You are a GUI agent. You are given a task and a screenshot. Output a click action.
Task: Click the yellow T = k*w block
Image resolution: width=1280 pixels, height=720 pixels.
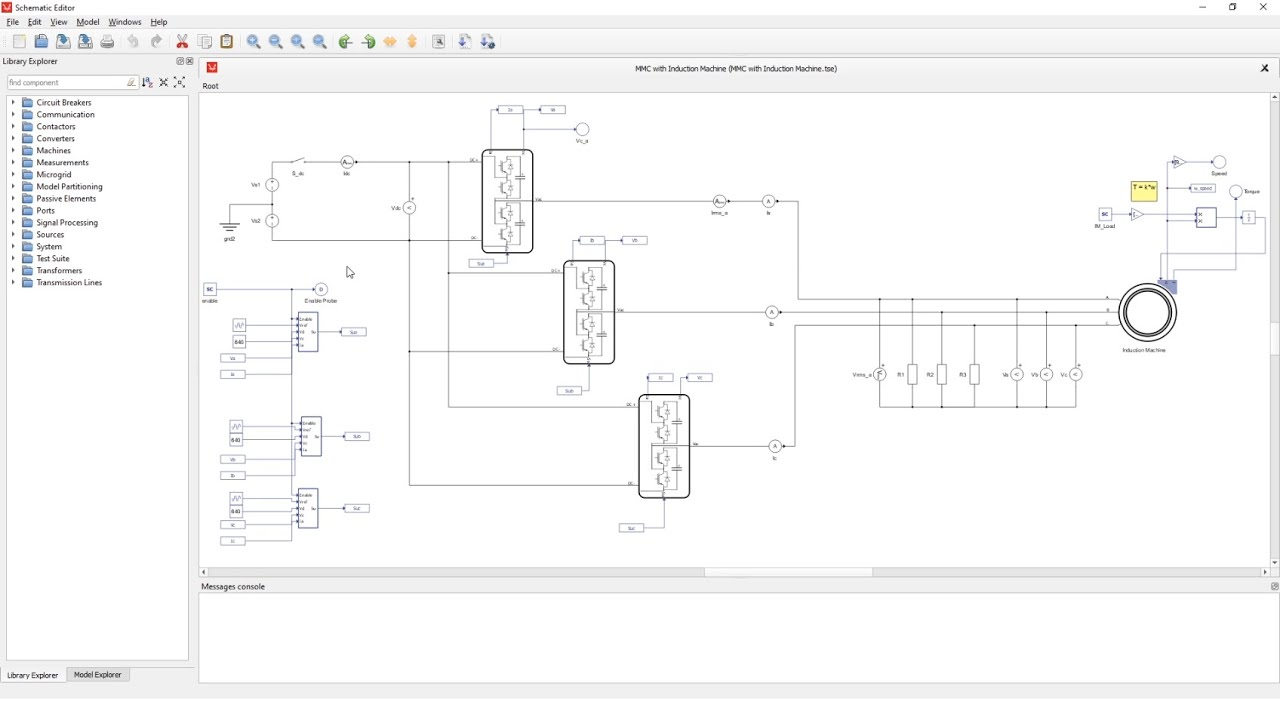pyautogui.click(x=1144, y=191)
